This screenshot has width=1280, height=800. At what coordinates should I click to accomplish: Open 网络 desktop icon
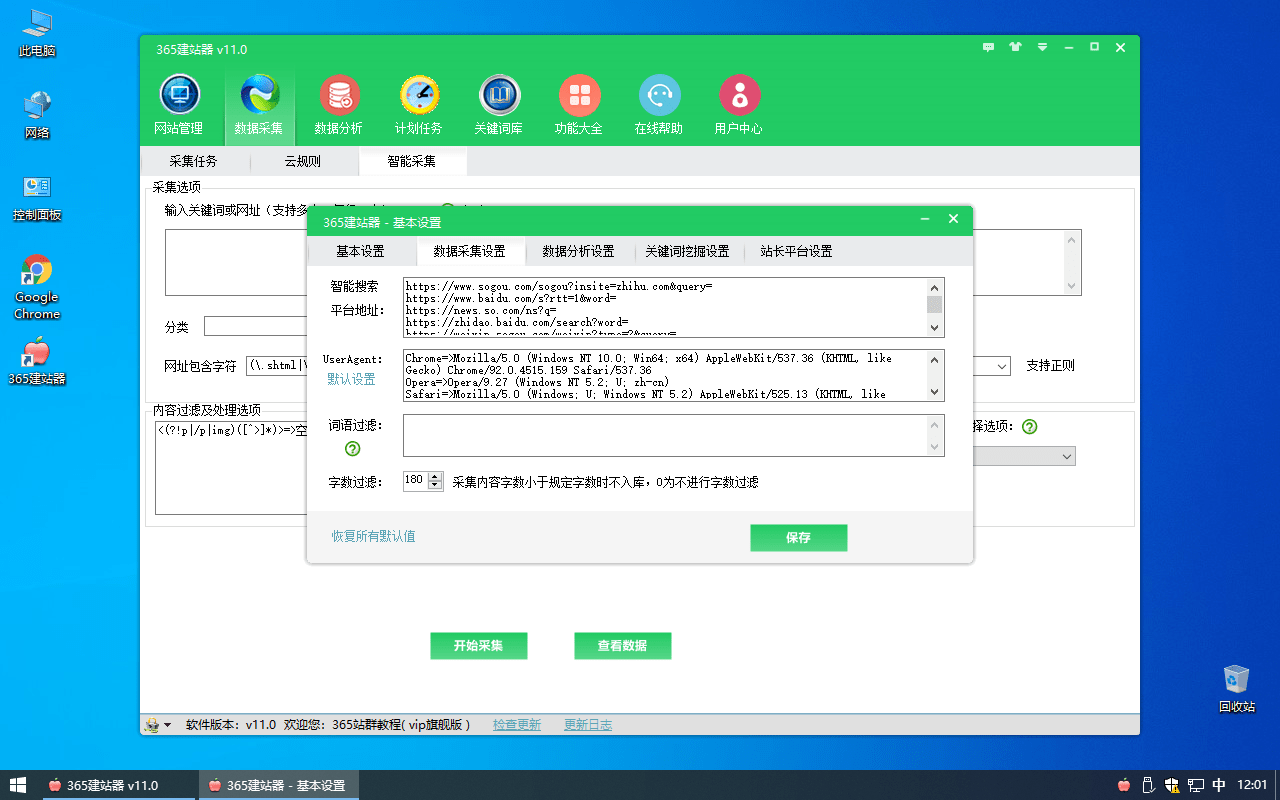pos(37,115)
